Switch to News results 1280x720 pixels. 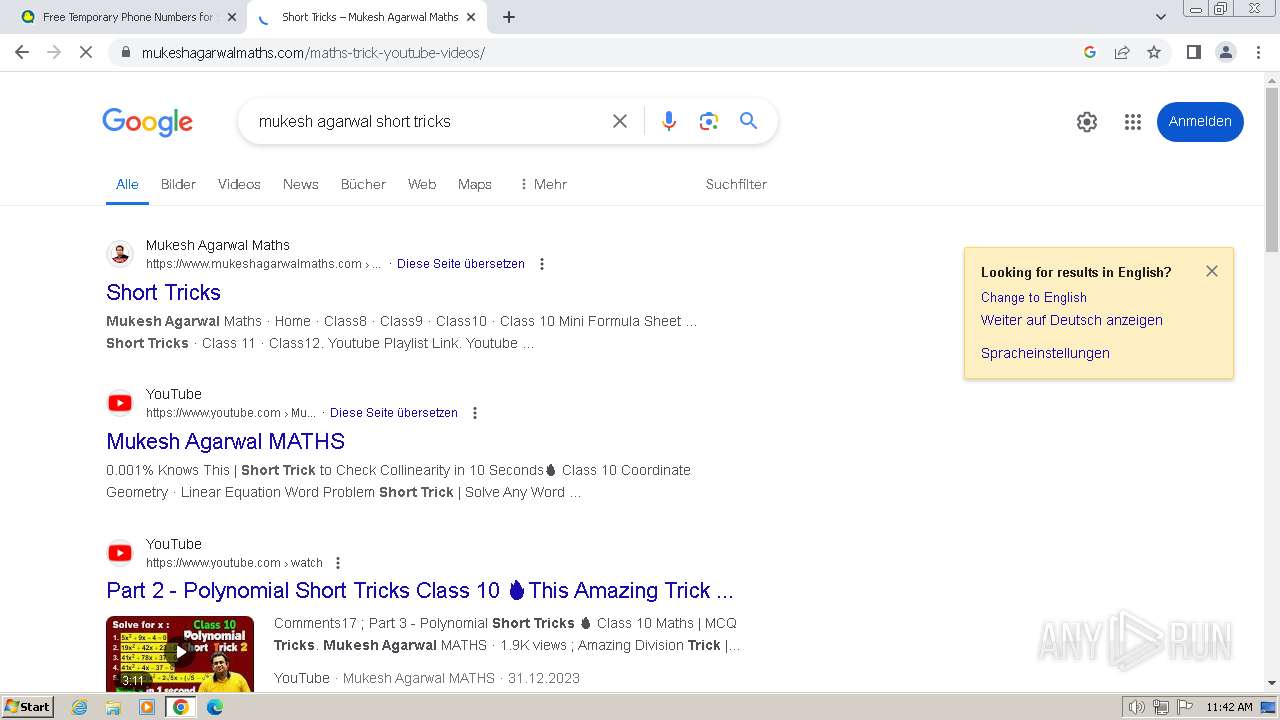(300, 184)
